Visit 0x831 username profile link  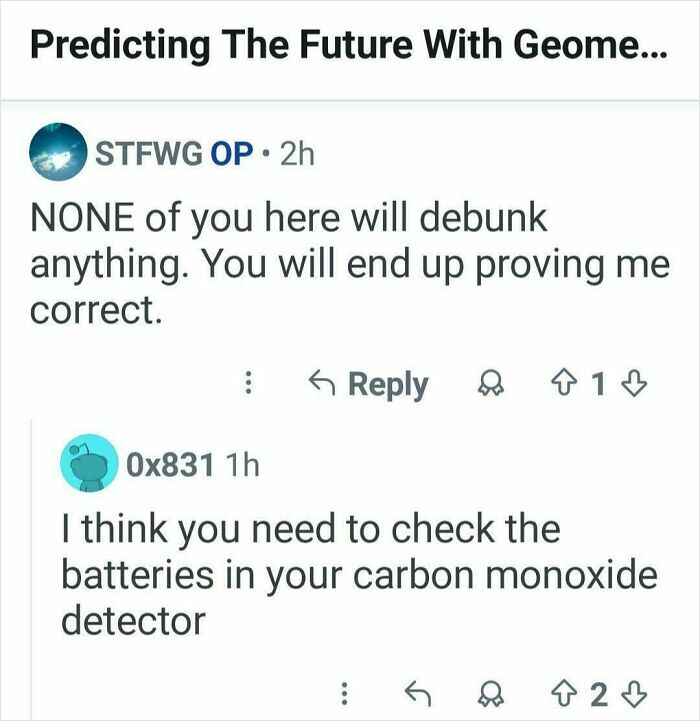click(x=170, y=464)
